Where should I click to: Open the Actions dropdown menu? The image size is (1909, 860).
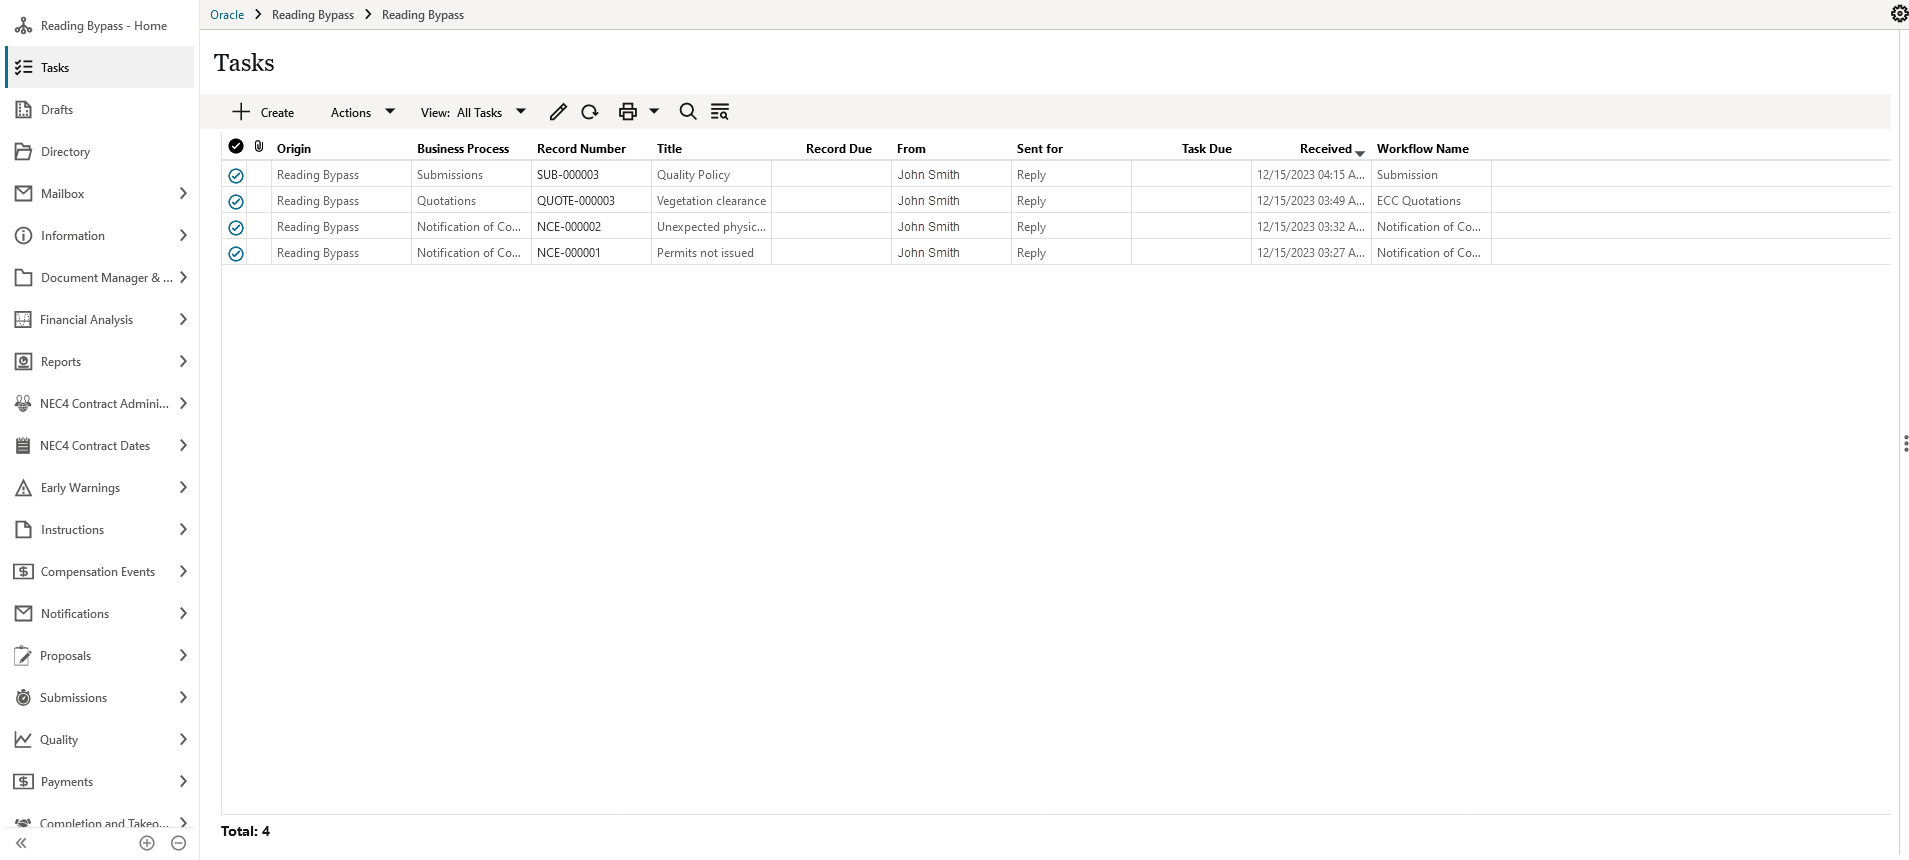point(363,112)
